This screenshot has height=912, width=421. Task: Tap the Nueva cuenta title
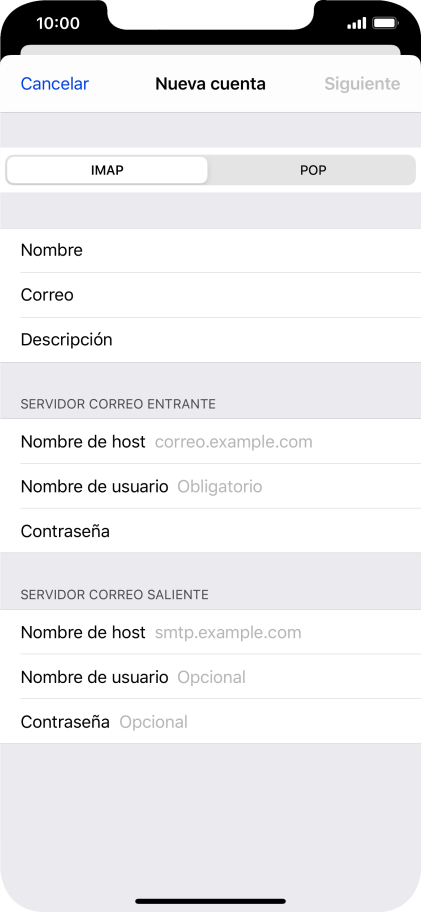pyautogui.click(x=210, y=84)
